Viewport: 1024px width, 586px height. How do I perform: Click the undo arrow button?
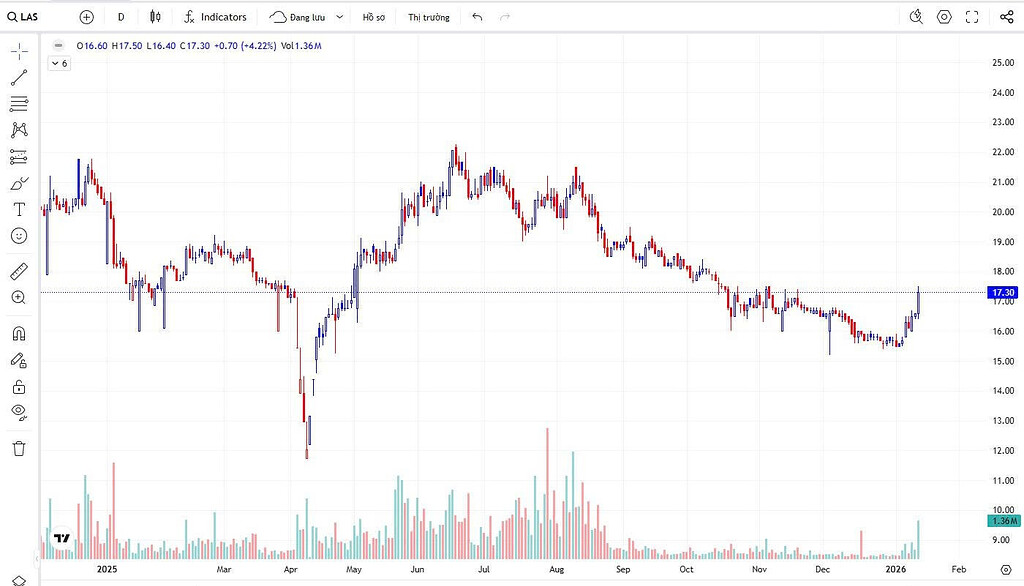point(477,17)
